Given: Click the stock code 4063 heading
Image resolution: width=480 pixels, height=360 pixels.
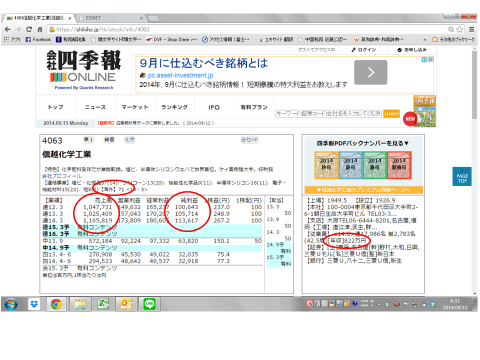Looking at the screenshot, I should pyautogui.click(x=52, y=140).
